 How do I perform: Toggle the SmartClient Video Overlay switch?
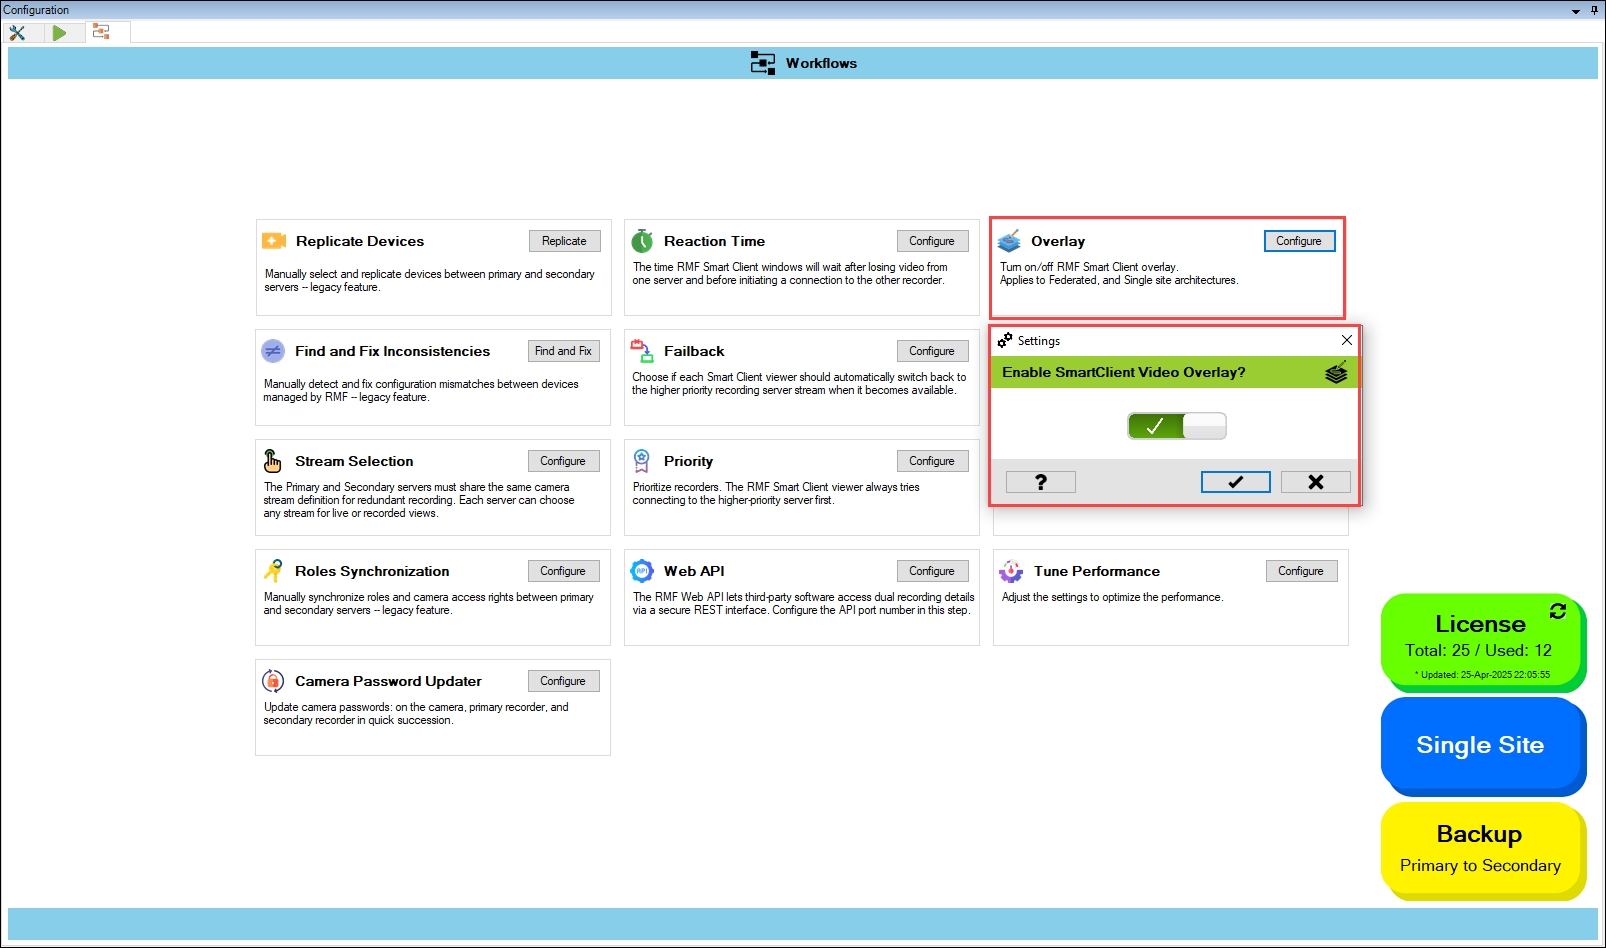click(x=1176, y=426)
